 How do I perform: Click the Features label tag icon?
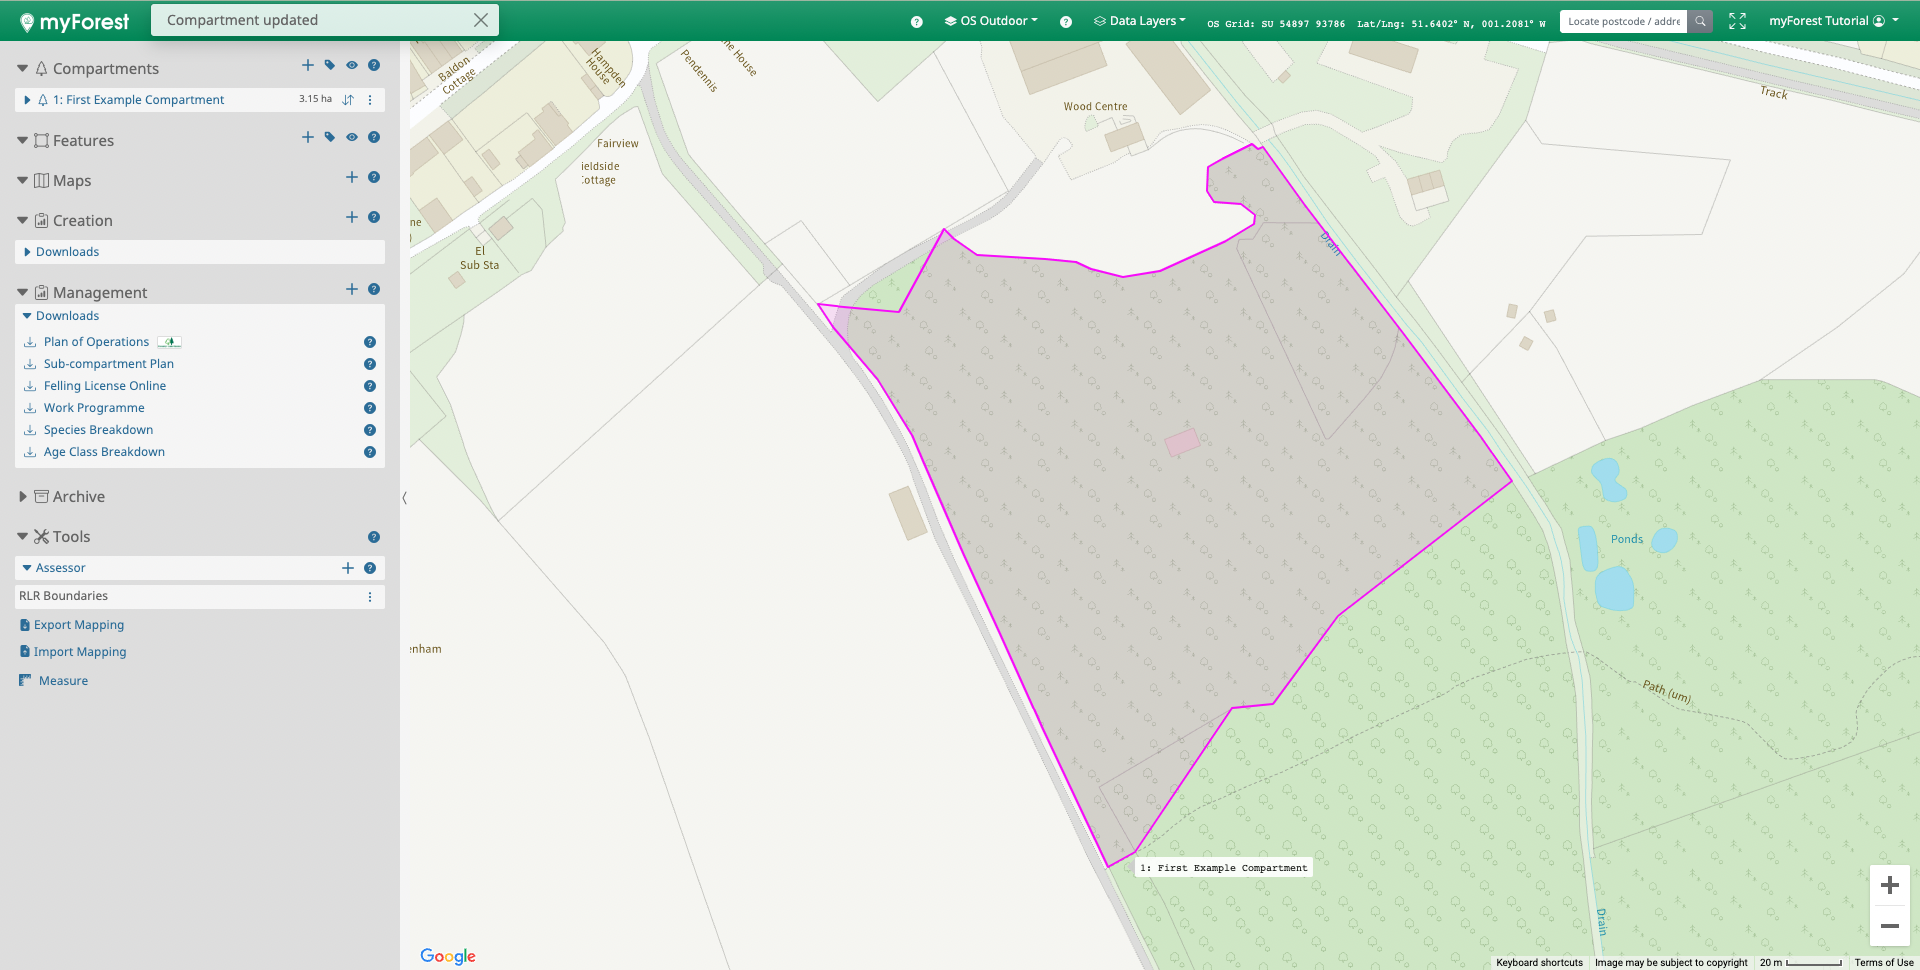(330, 138)
